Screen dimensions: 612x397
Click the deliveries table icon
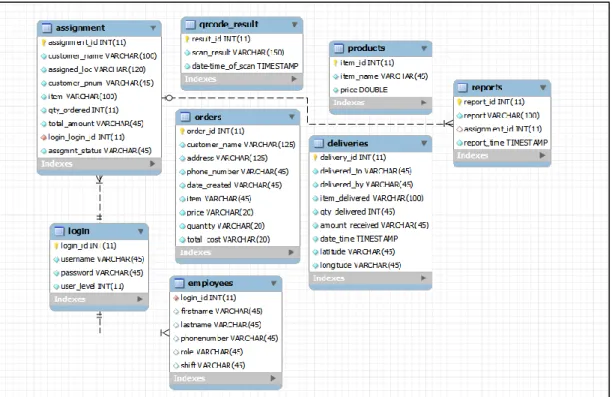pos(318,144)
